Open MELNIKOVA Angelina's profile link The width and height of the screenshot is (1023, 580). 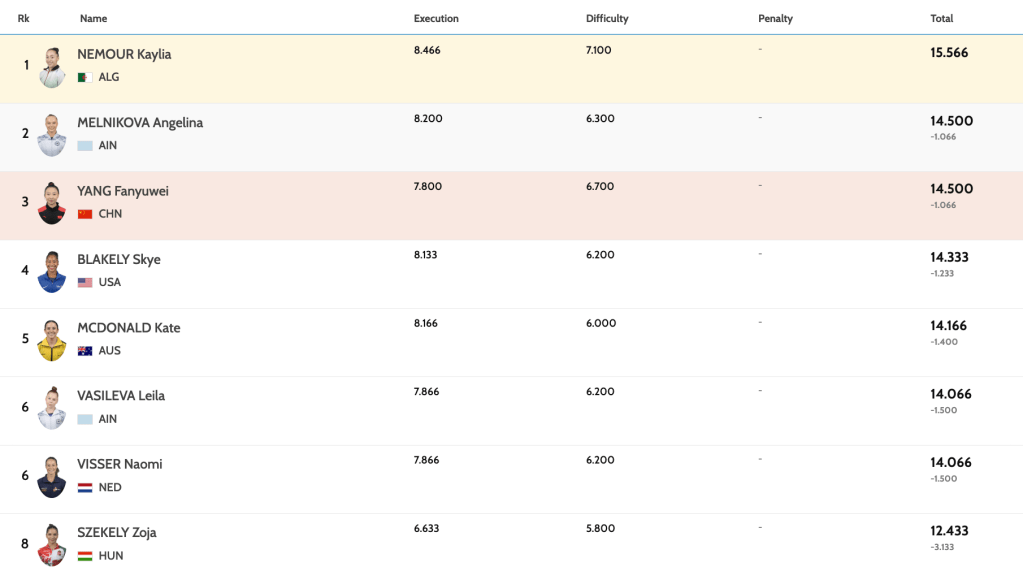pyautogui.click(x=140, y=123)
